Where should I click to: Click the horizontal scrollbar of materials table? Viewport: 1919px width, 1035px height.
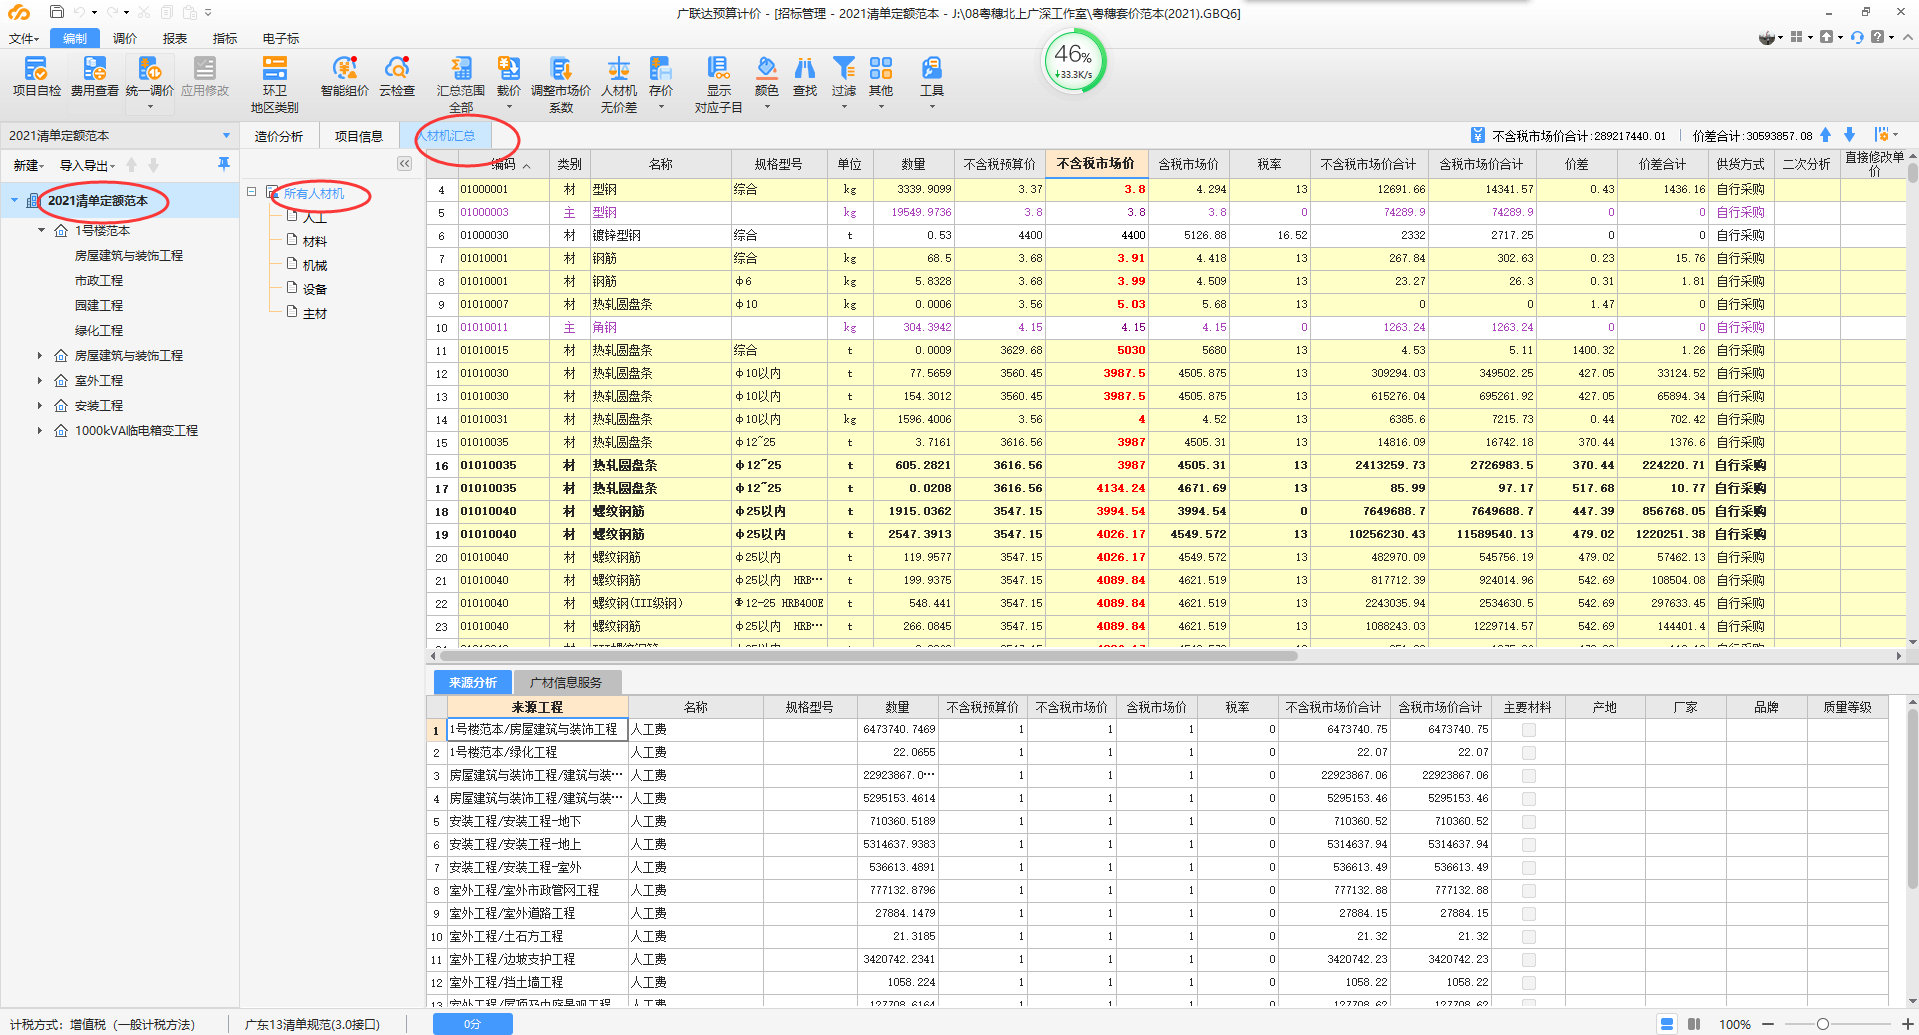[869, 656]
